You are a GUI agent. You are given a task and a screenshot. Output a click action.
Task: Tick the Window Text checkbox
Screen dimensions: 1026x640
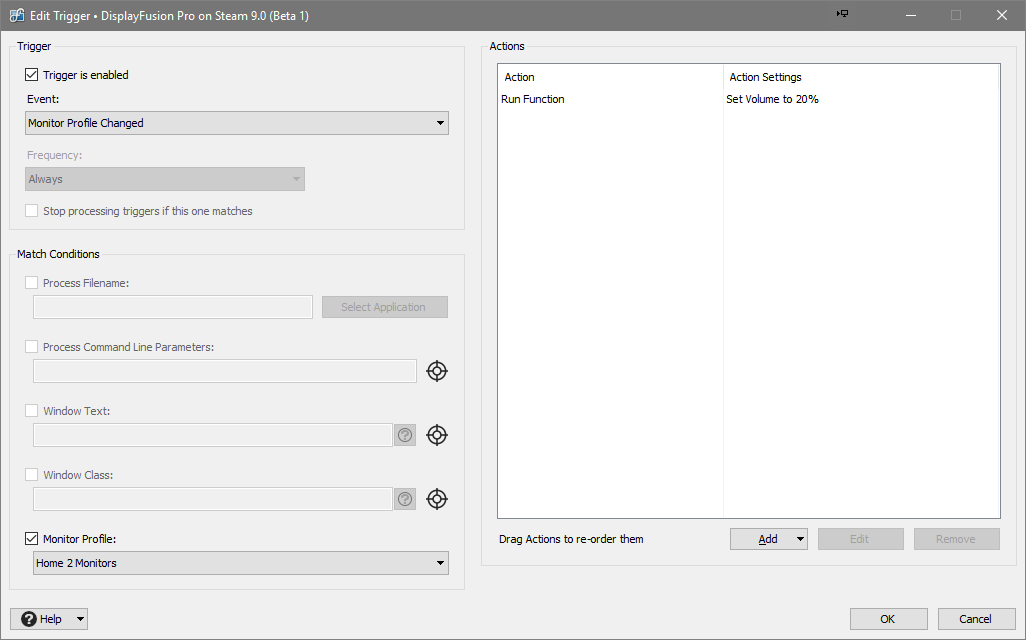[32, 411]
